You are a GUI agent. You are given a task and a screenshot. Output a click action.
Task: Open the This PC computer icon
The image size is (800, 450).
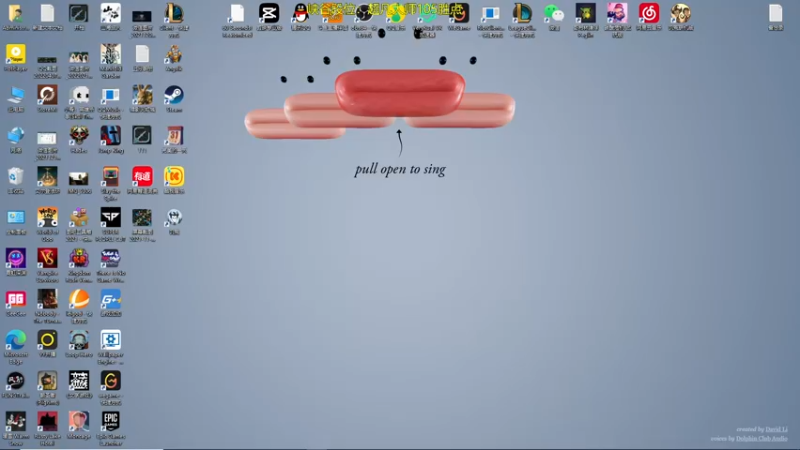(x=16, y=98)
